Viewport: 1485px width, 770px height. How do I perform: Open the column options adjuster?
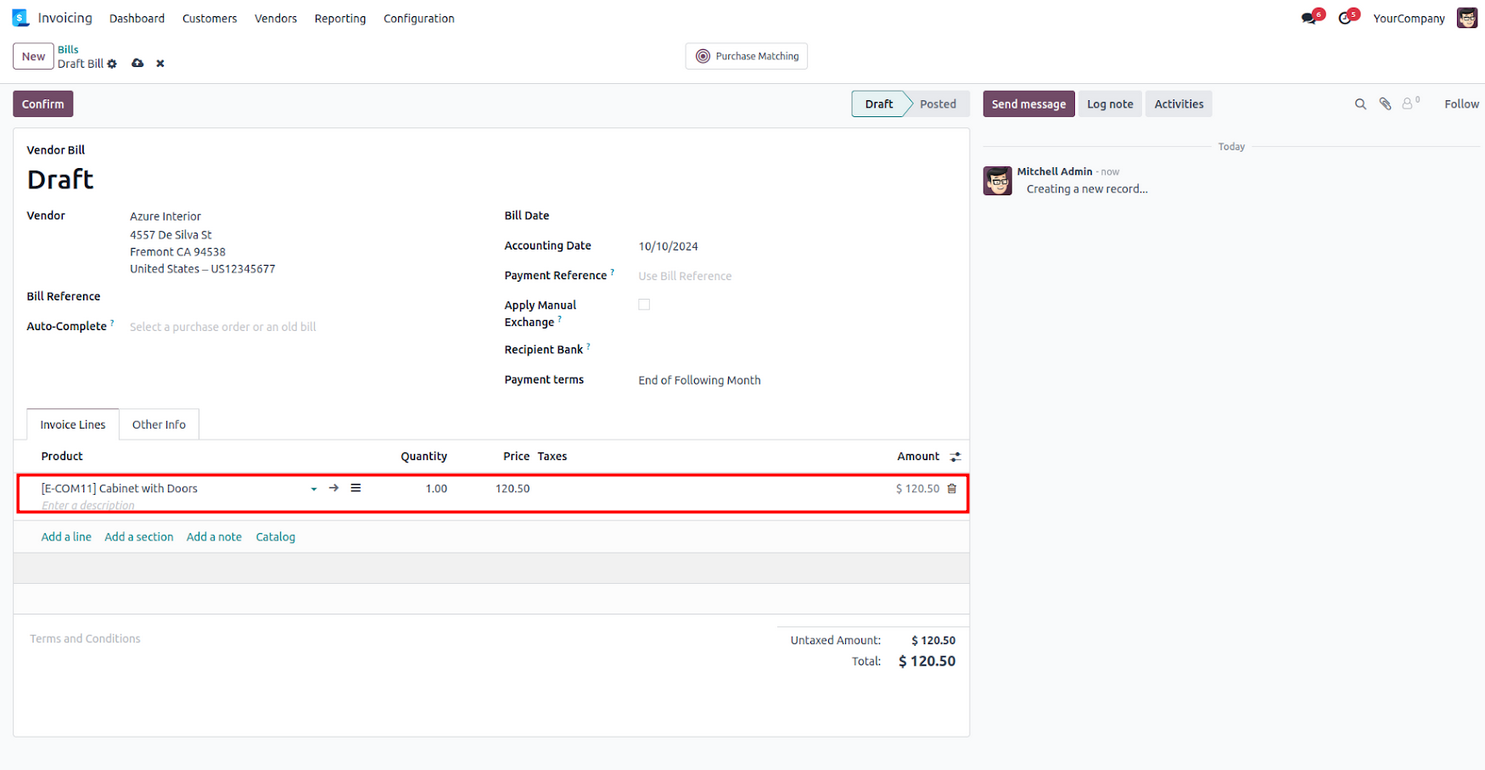955,457
